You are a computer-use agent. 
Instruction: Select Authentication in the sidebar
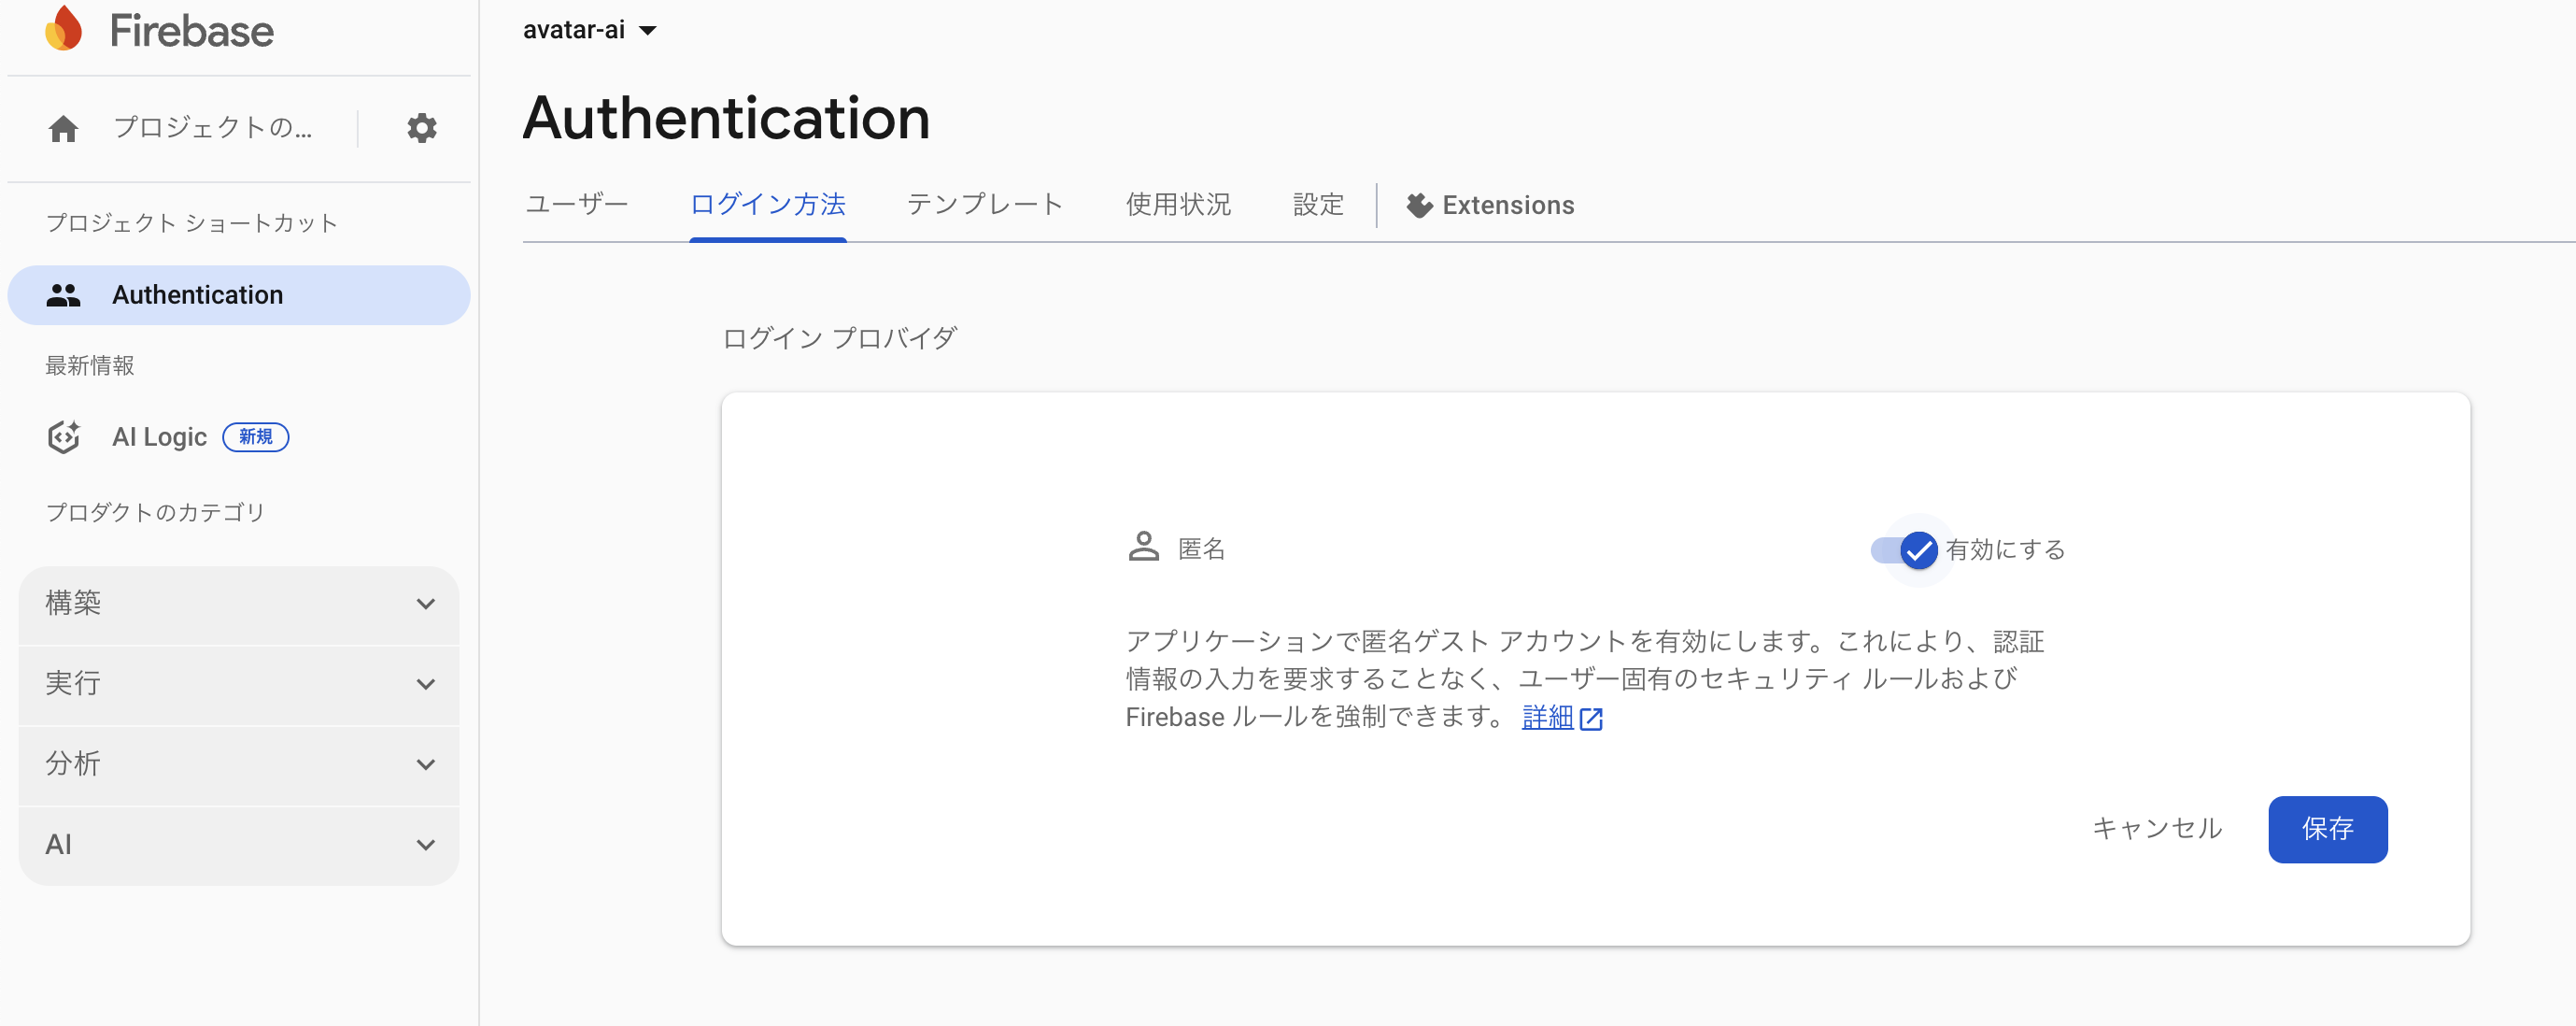click(238, 295)
